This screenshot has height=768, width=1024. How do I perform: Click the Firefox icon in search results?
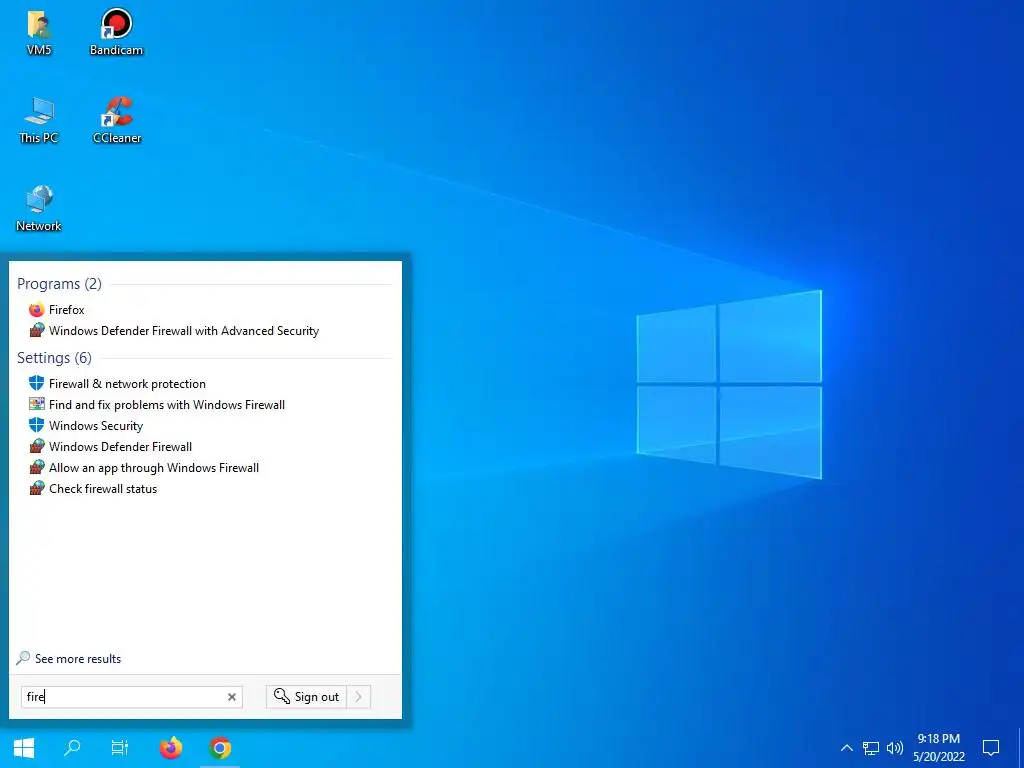click(37, 310)
